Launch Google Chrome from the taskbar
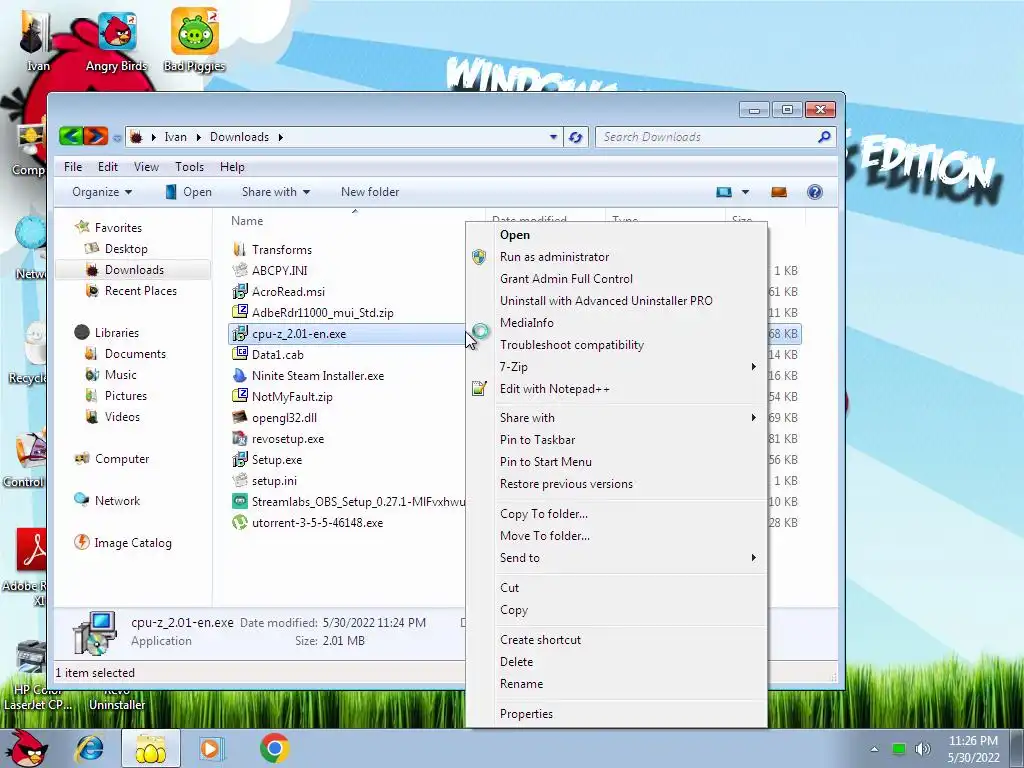This screenshot has width=1024, height=768. click(x=274, y=748)
